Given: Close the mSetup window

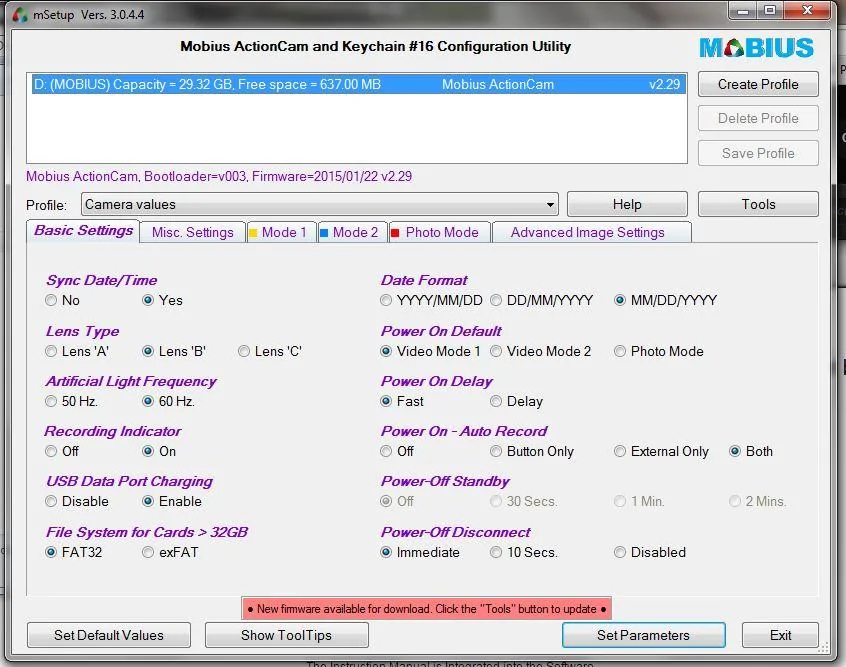Looking at the screenshot, I should [807, 11].
